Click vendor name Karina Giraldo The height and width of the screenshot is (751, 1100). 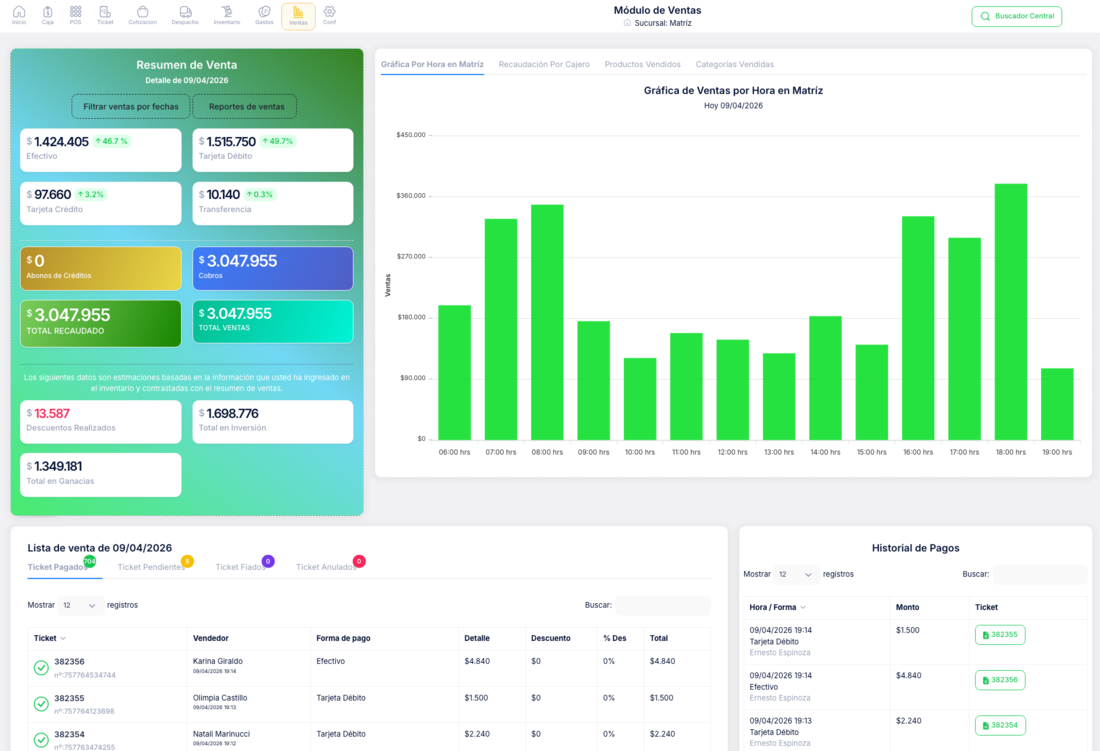click(x=217, y=661)
